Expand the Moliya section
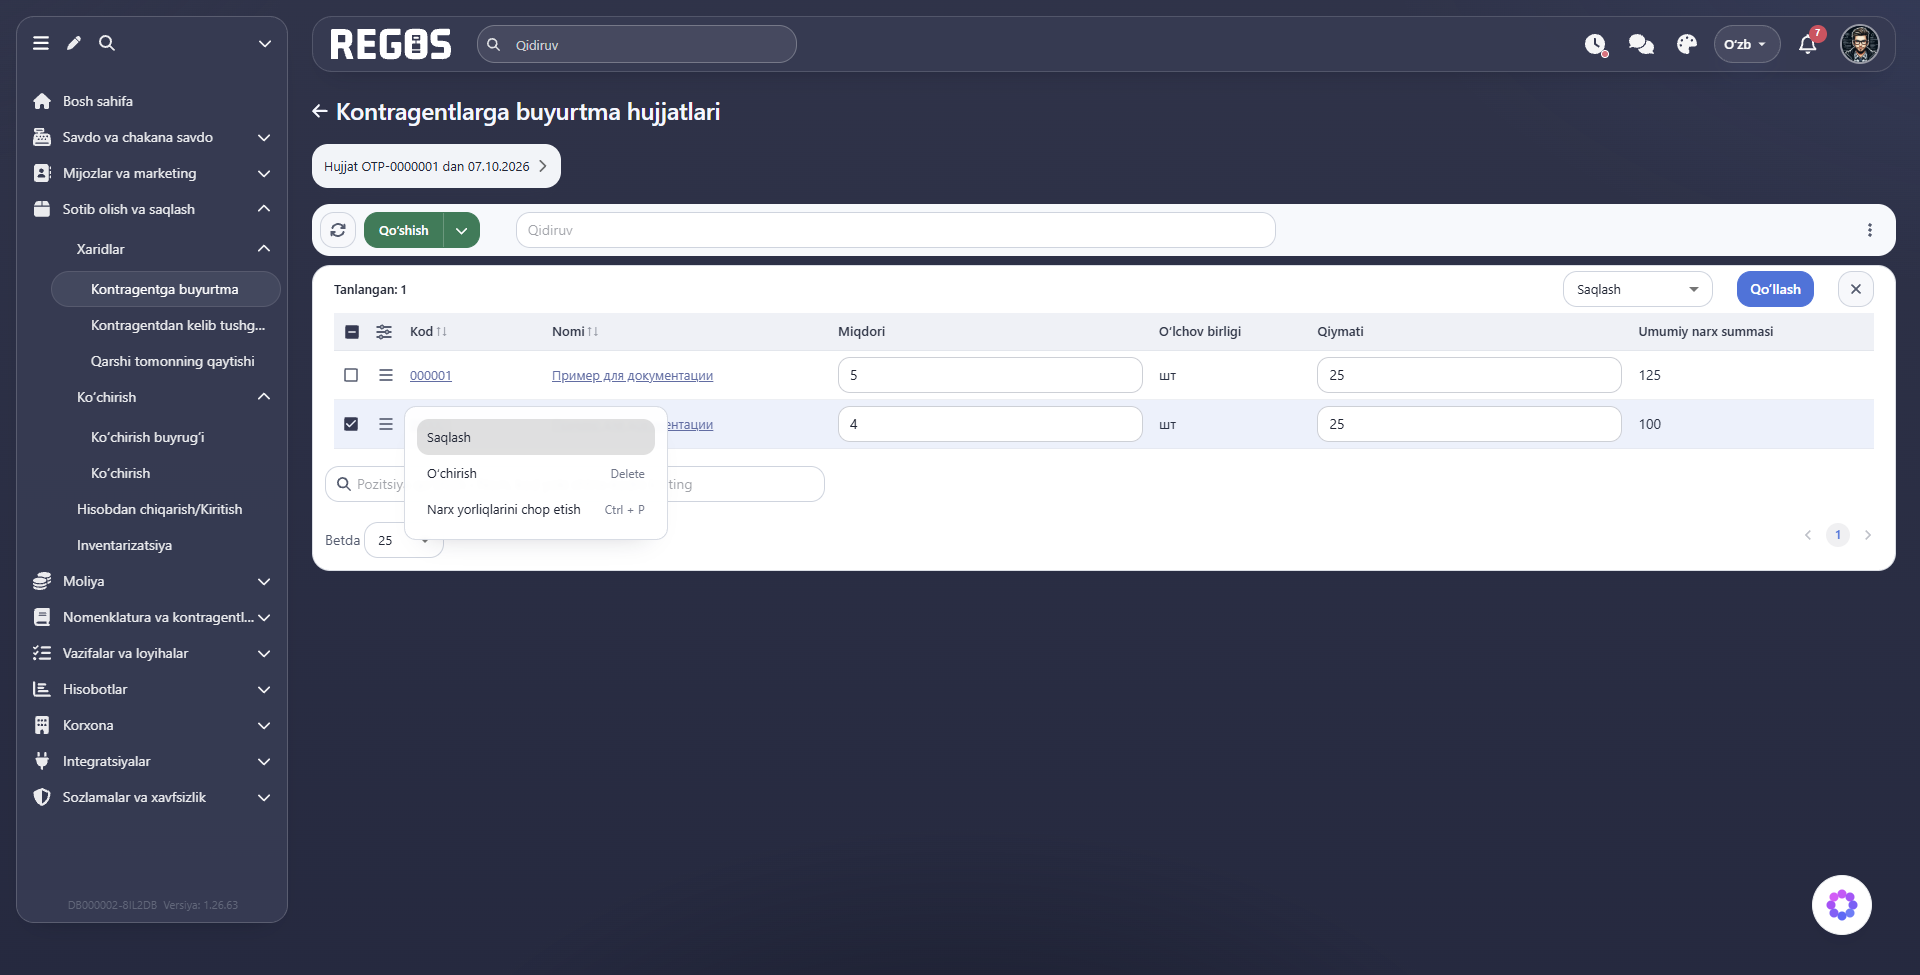This screenshot has height=975, width=1920. (x=152, y=581)
